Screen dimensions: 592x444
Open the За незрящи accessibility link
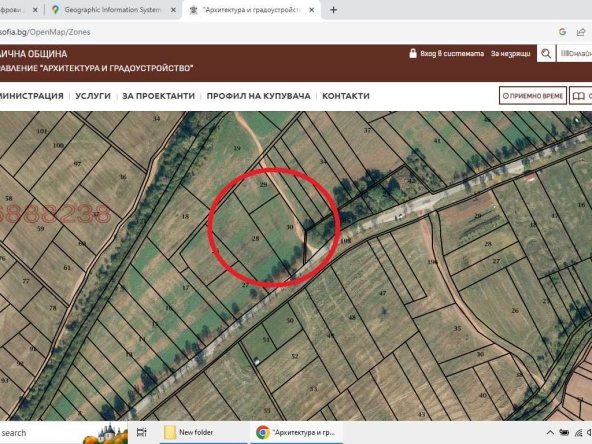(x=510, y=54)
